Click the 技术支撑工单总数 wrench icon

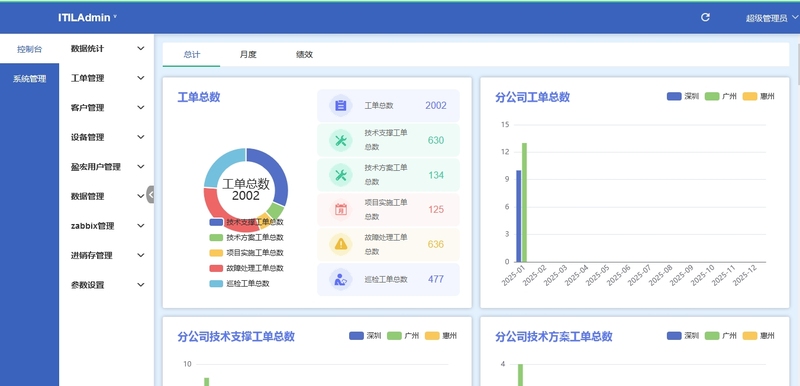coord(341,140)
